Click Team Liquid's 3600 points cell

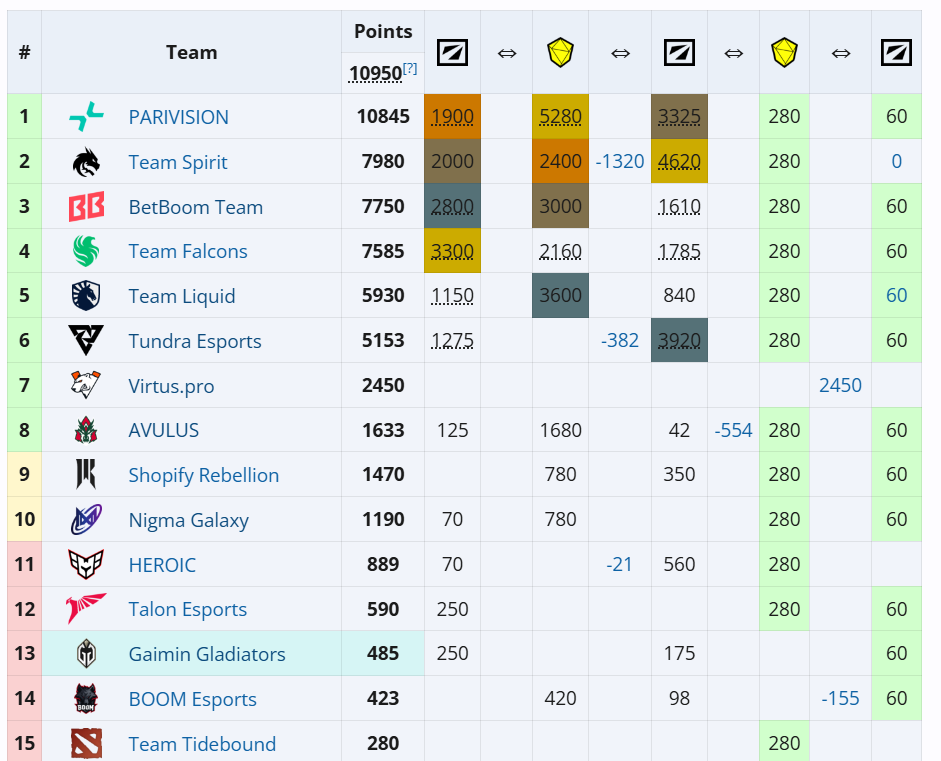pyautogui.click(x=560, y=295)
